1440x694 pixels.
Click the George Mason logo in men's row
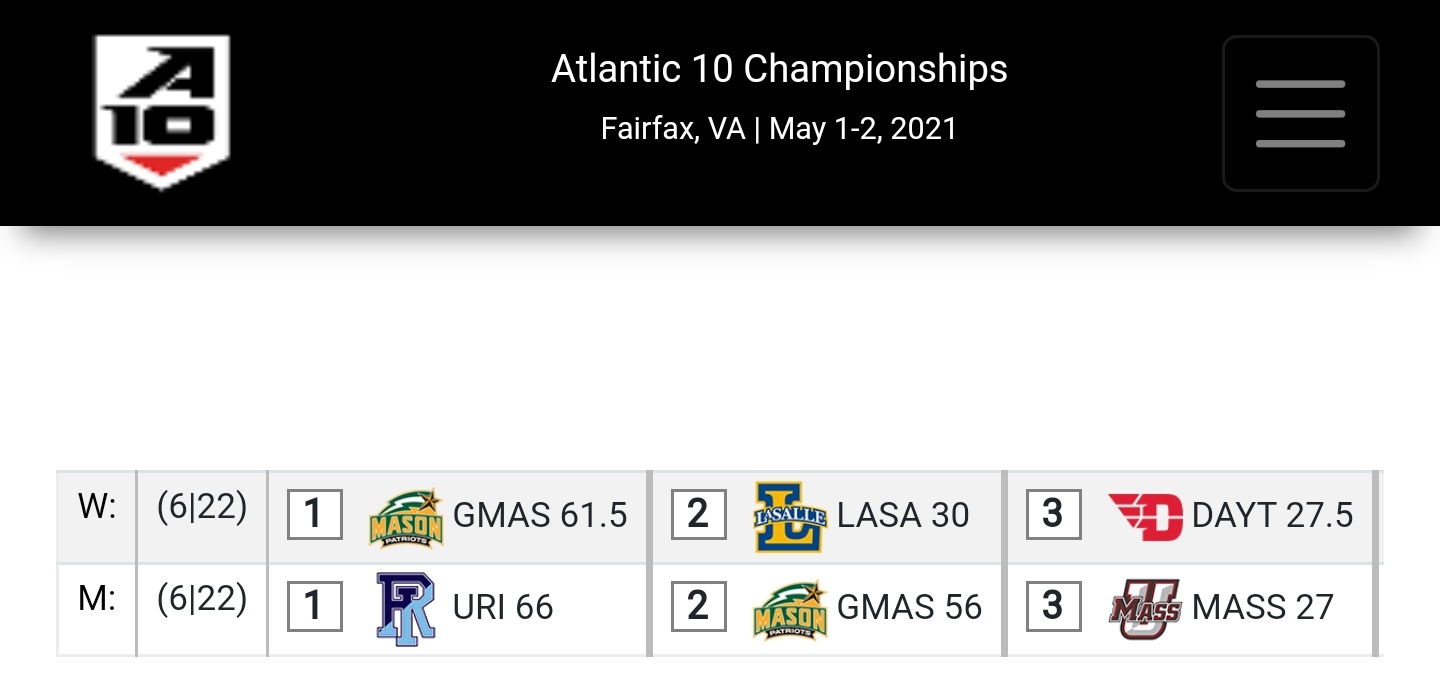(x=790, y=608)
